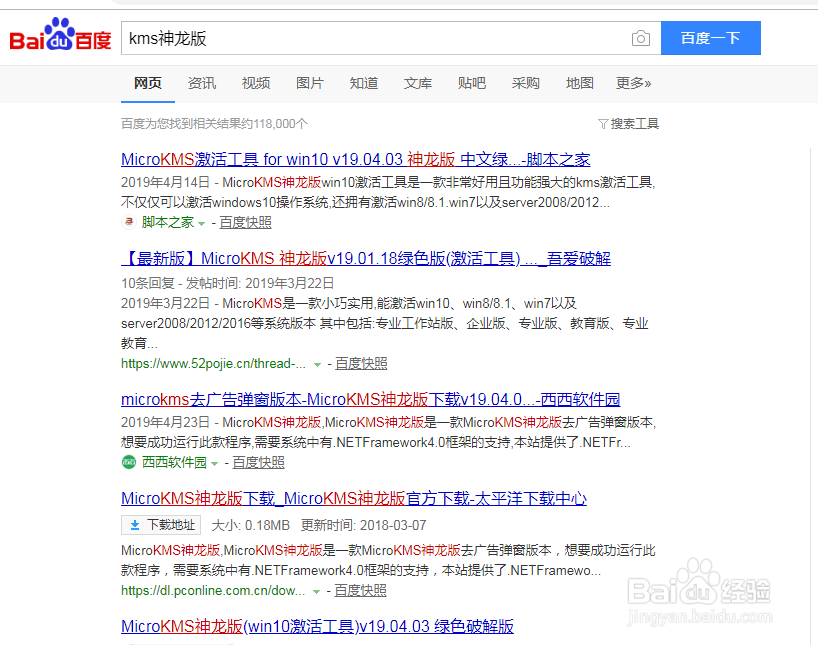This screenshot has width=818, height=645.
Task: Focus the search box containing kms神龙版
Action: (x=391, y=38)
